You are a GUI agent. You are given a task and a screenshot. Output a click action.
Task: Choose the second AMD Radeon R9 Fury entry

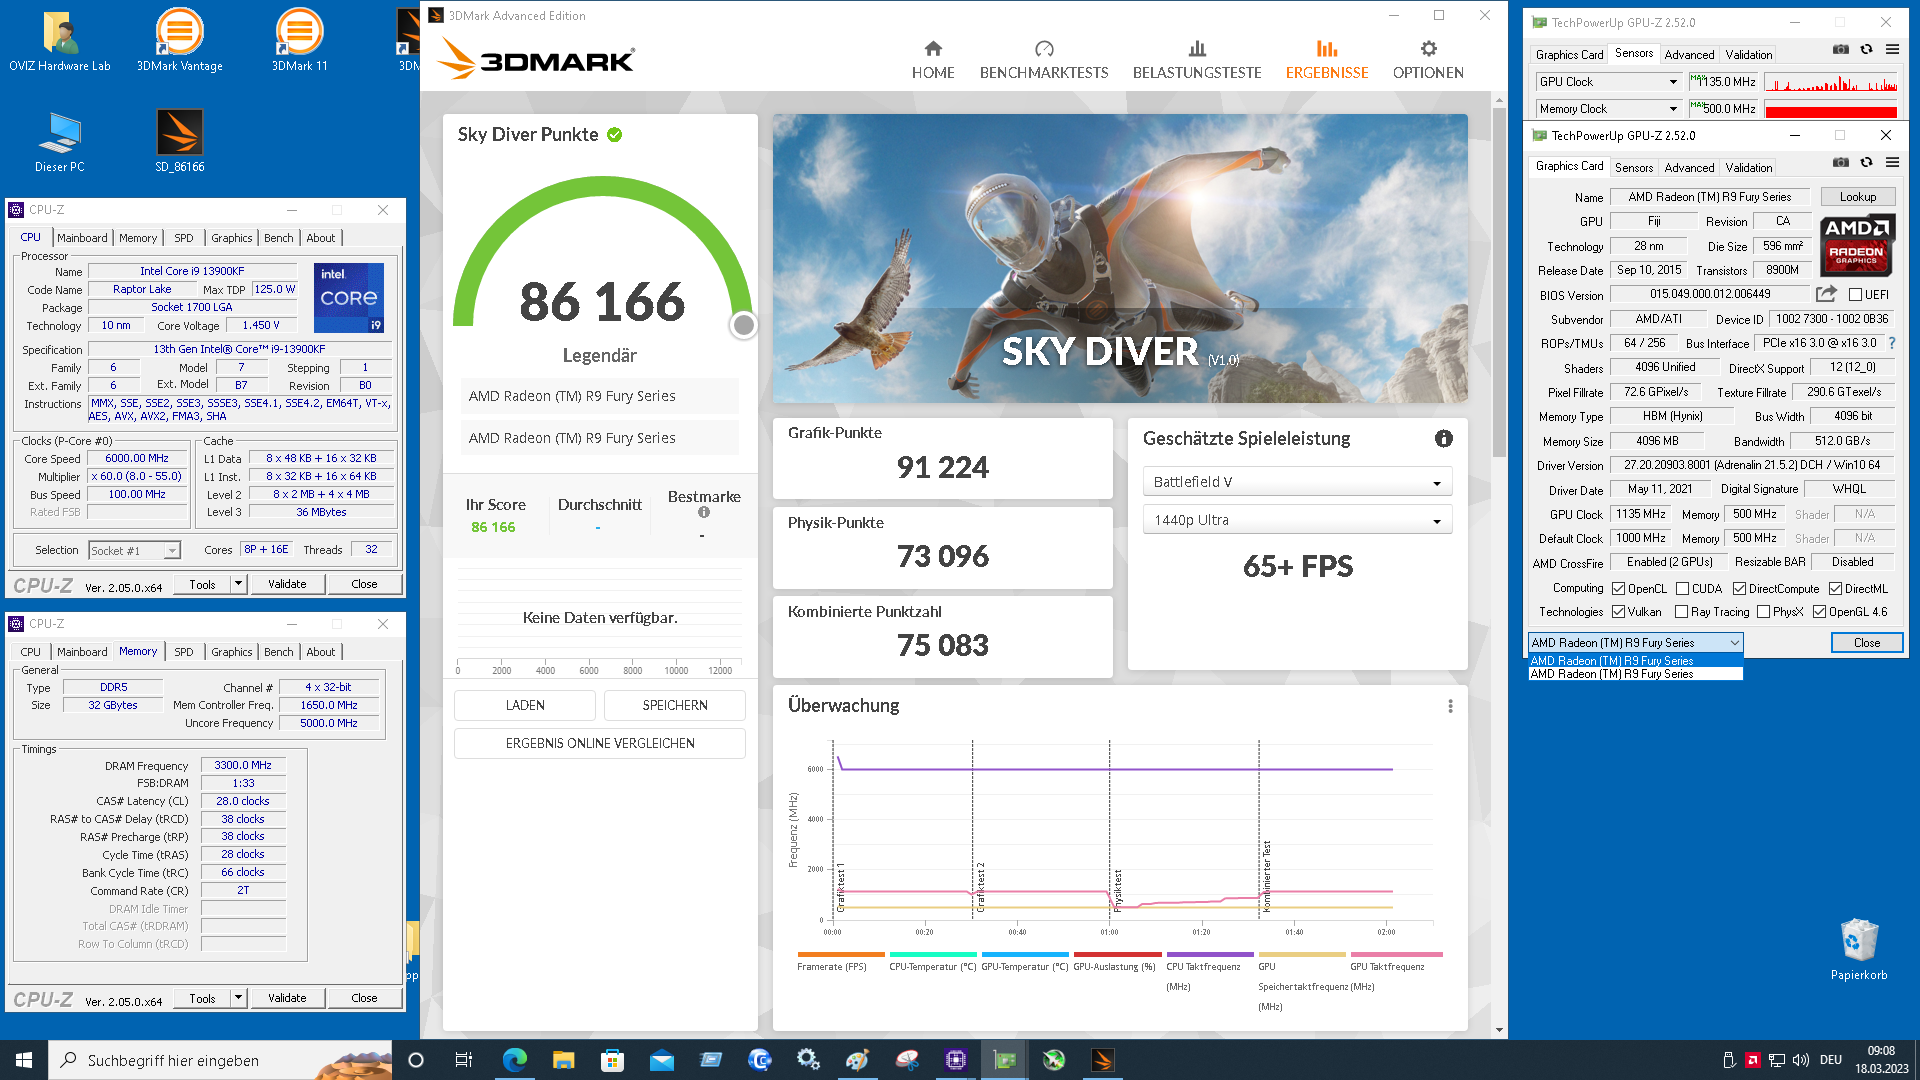(1635, 674)
